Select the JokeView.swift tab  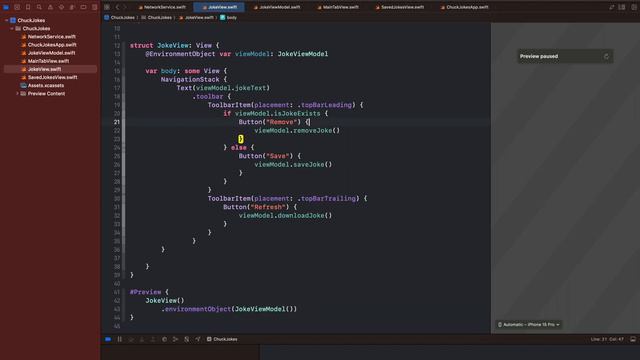(220, 7)
